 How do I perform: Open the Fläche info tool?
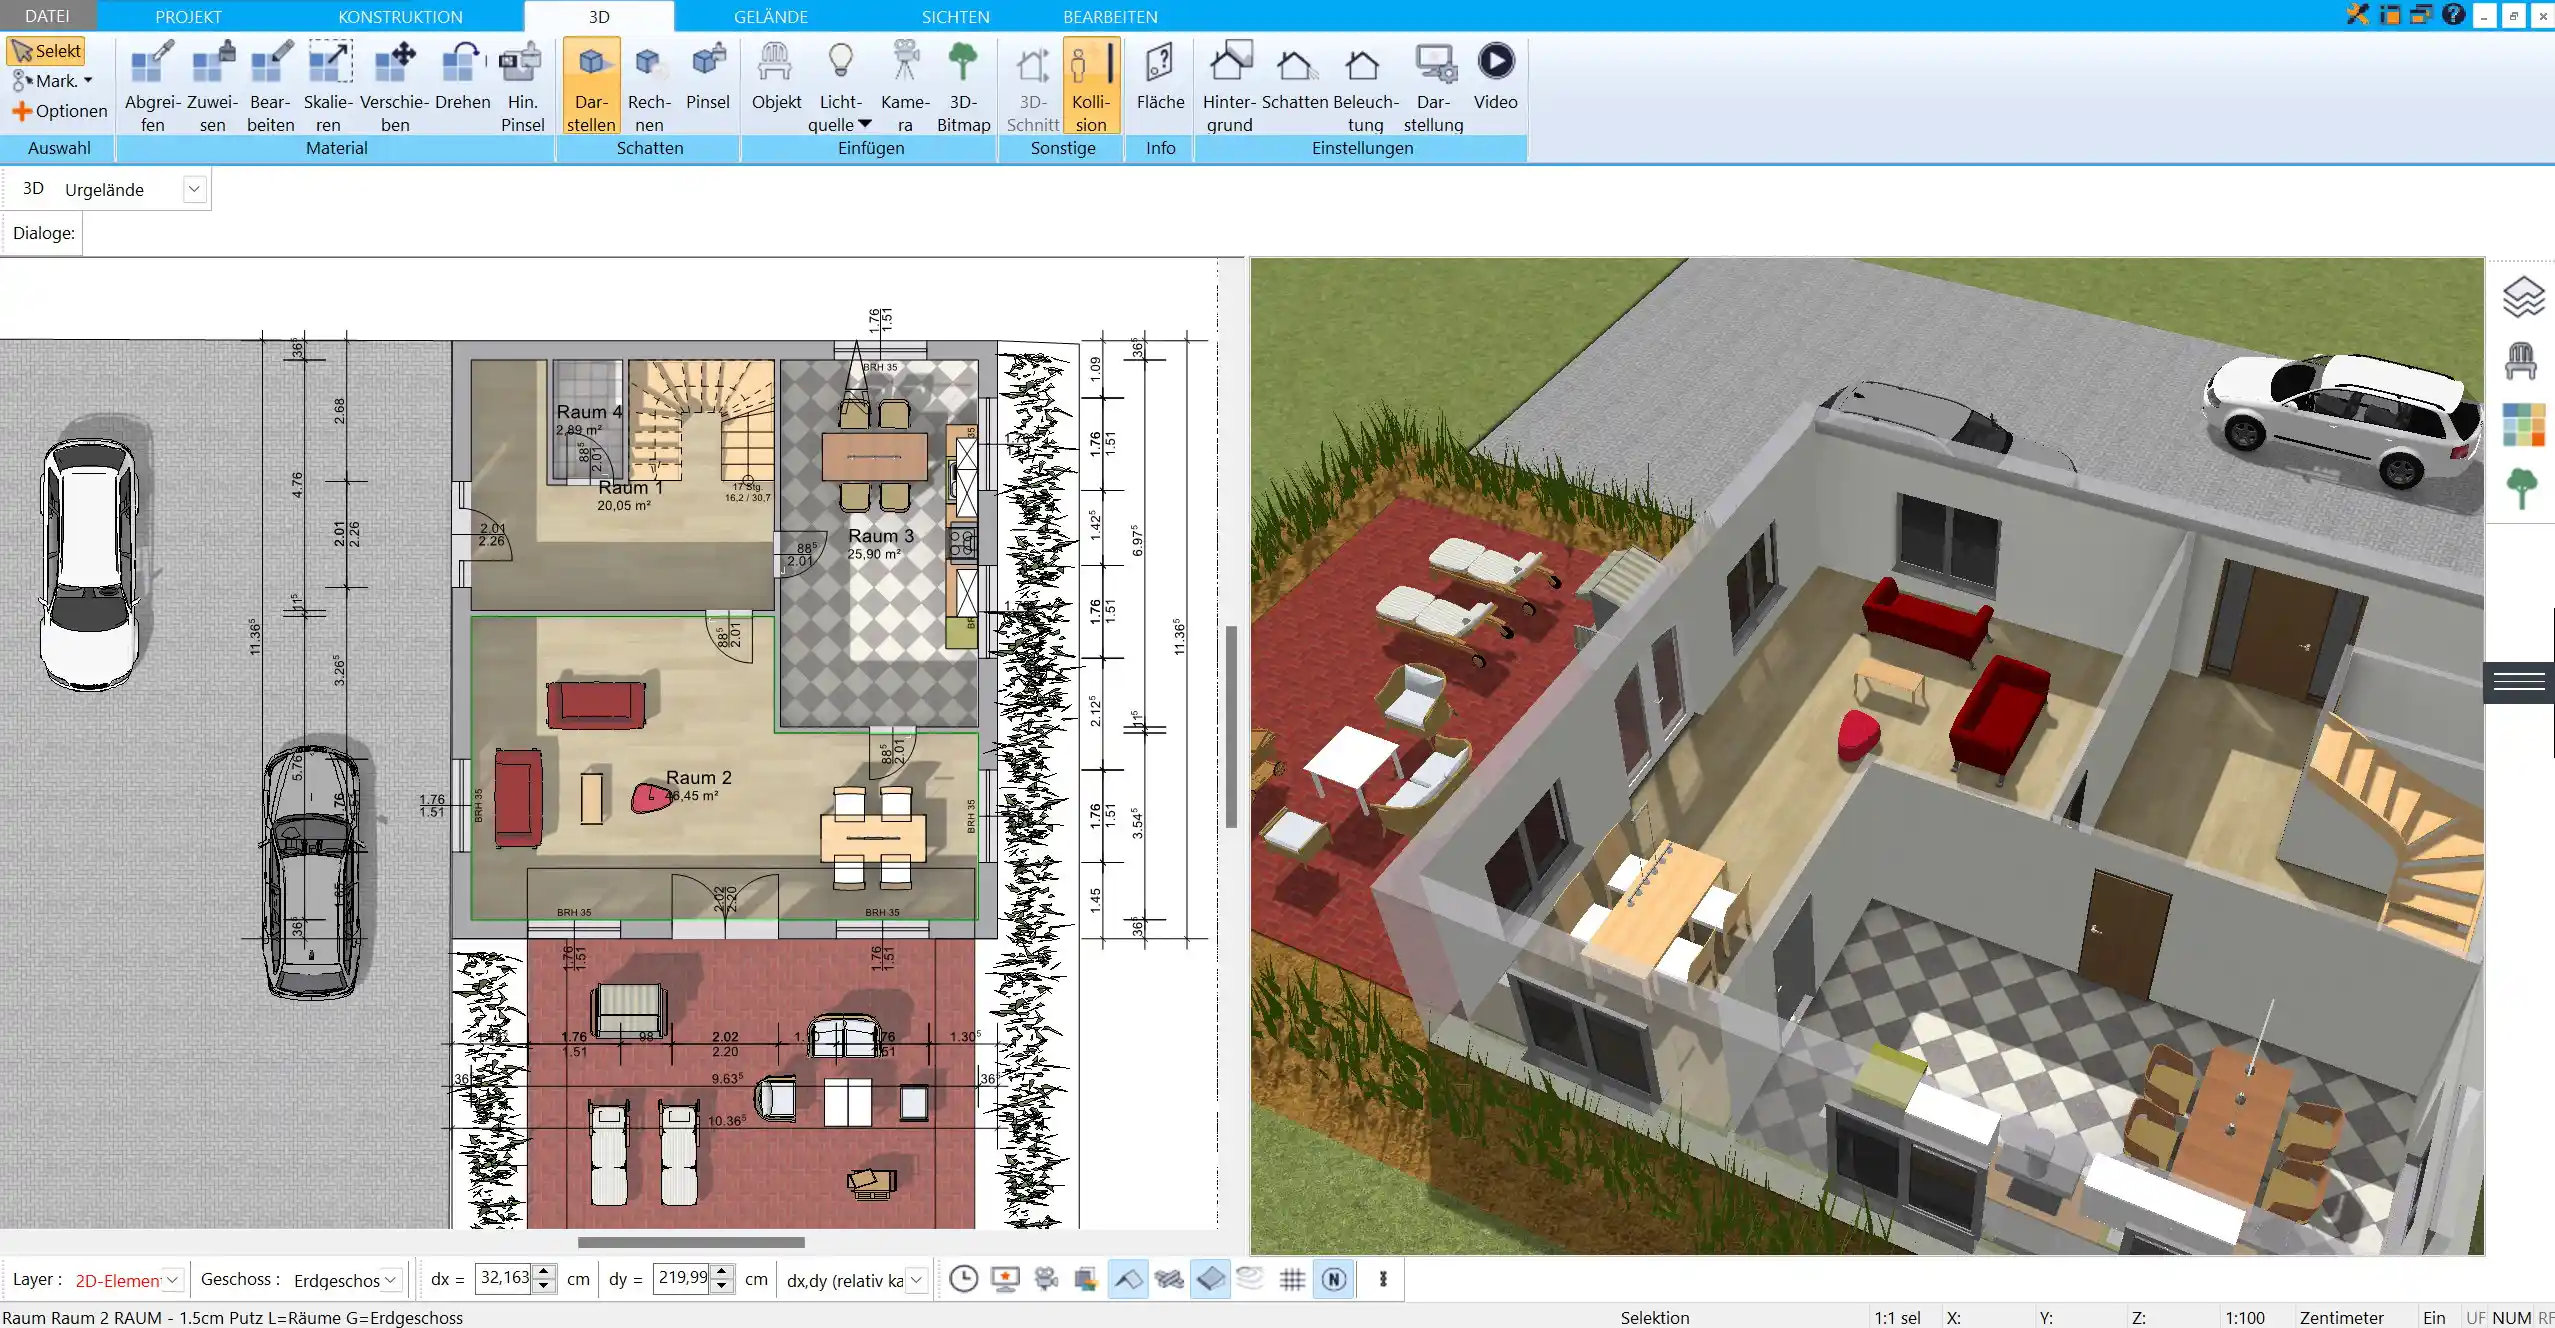point(1160,76)
